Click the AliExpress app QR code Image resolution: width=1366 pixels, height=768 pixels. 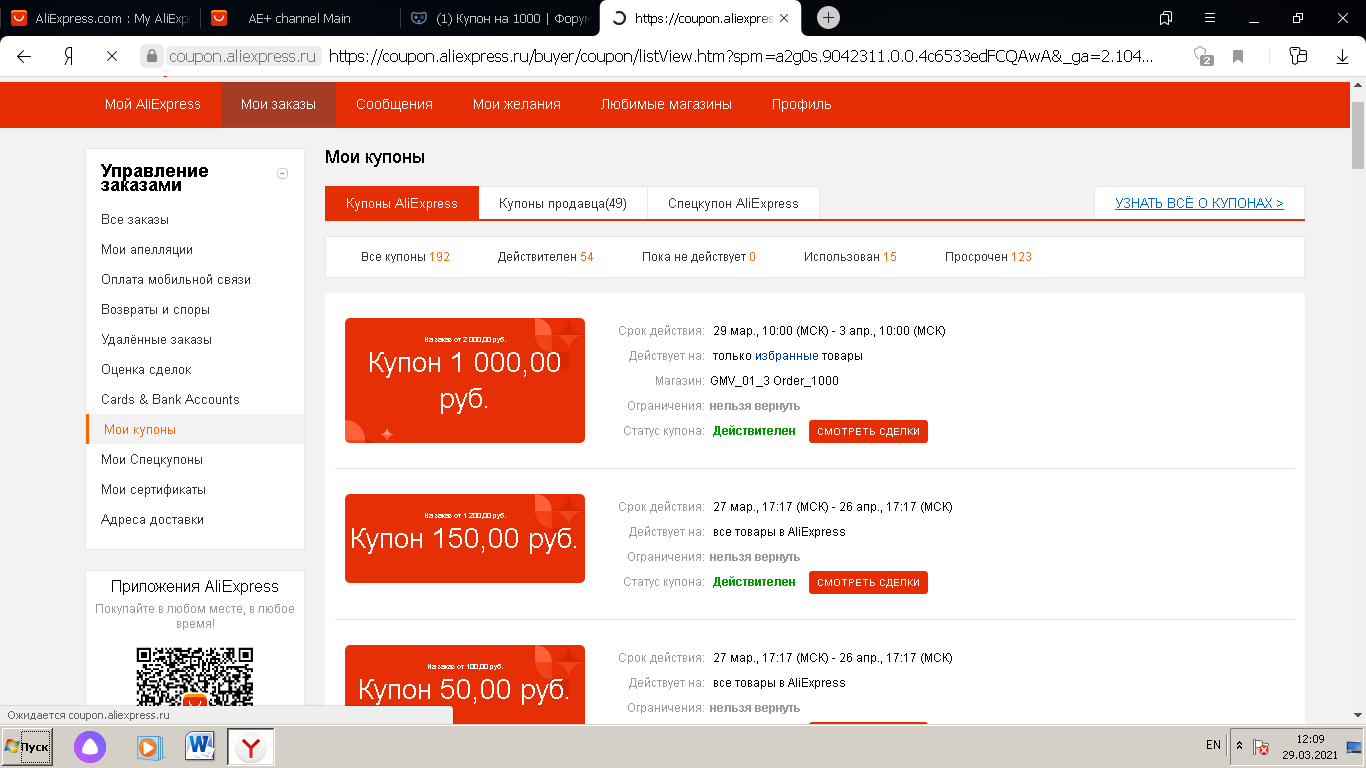point(195,677)
